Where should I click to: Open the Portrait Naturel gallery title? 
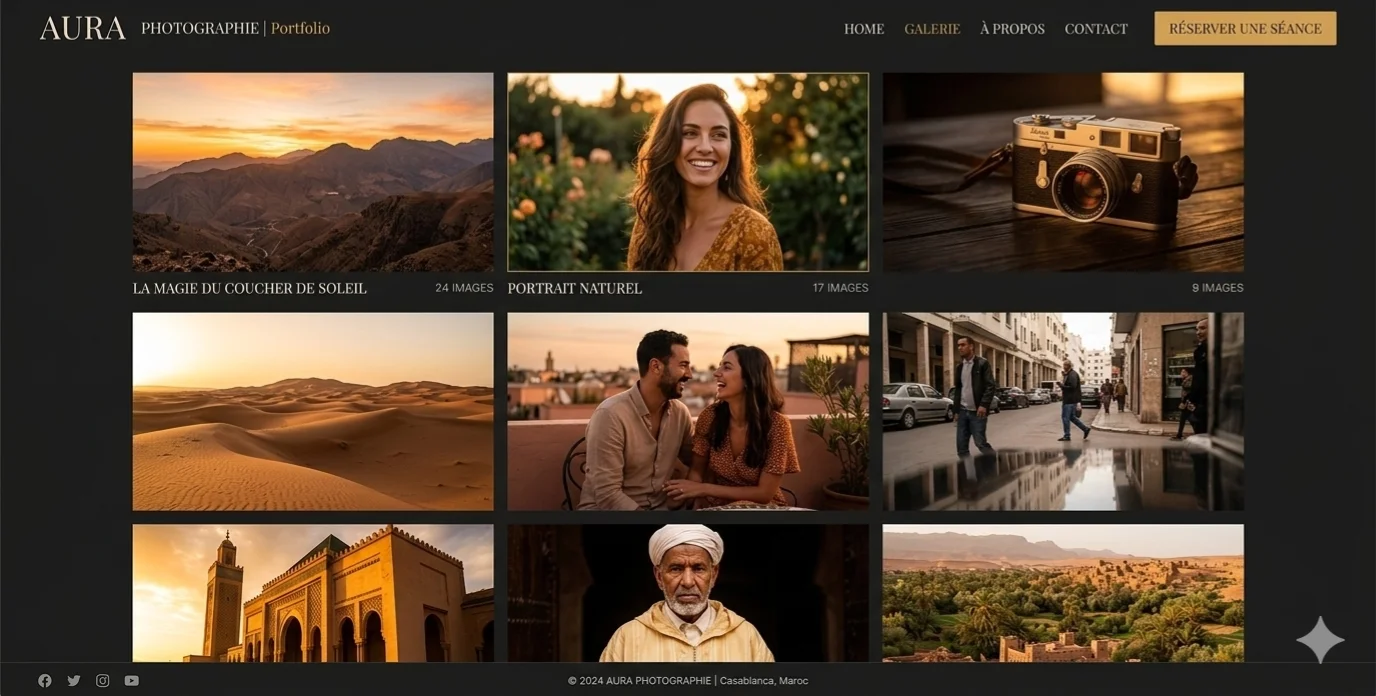coord(574,288)
